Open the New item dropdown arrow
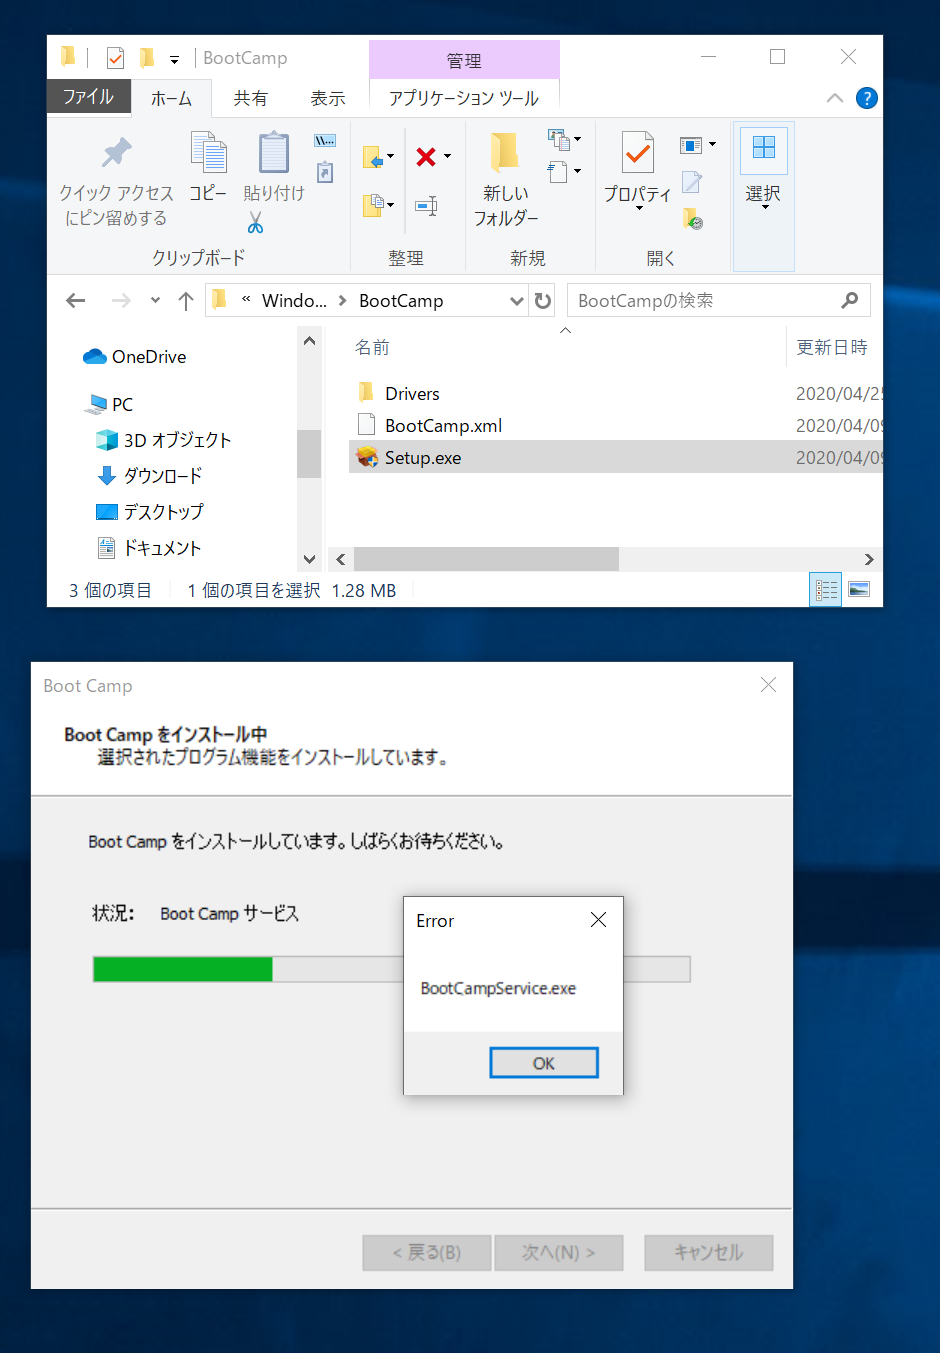The image size is (940, 1353). pyautogui.click(x=577, y=139)
